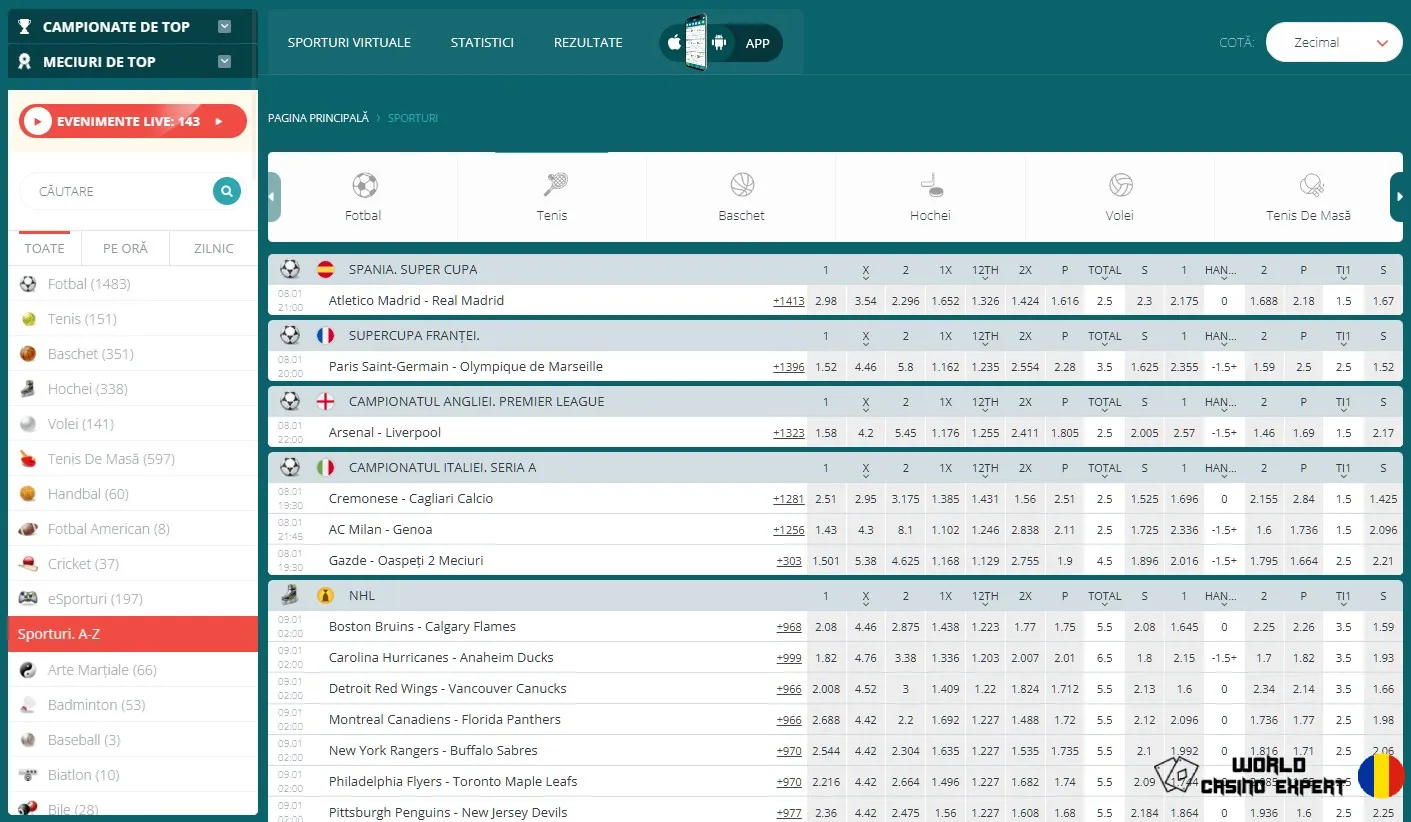The width and height of the screenshot is (1411, 822).
Task: Click the eSporturi icon in the sidebar
Action: [x=26, y=598]
